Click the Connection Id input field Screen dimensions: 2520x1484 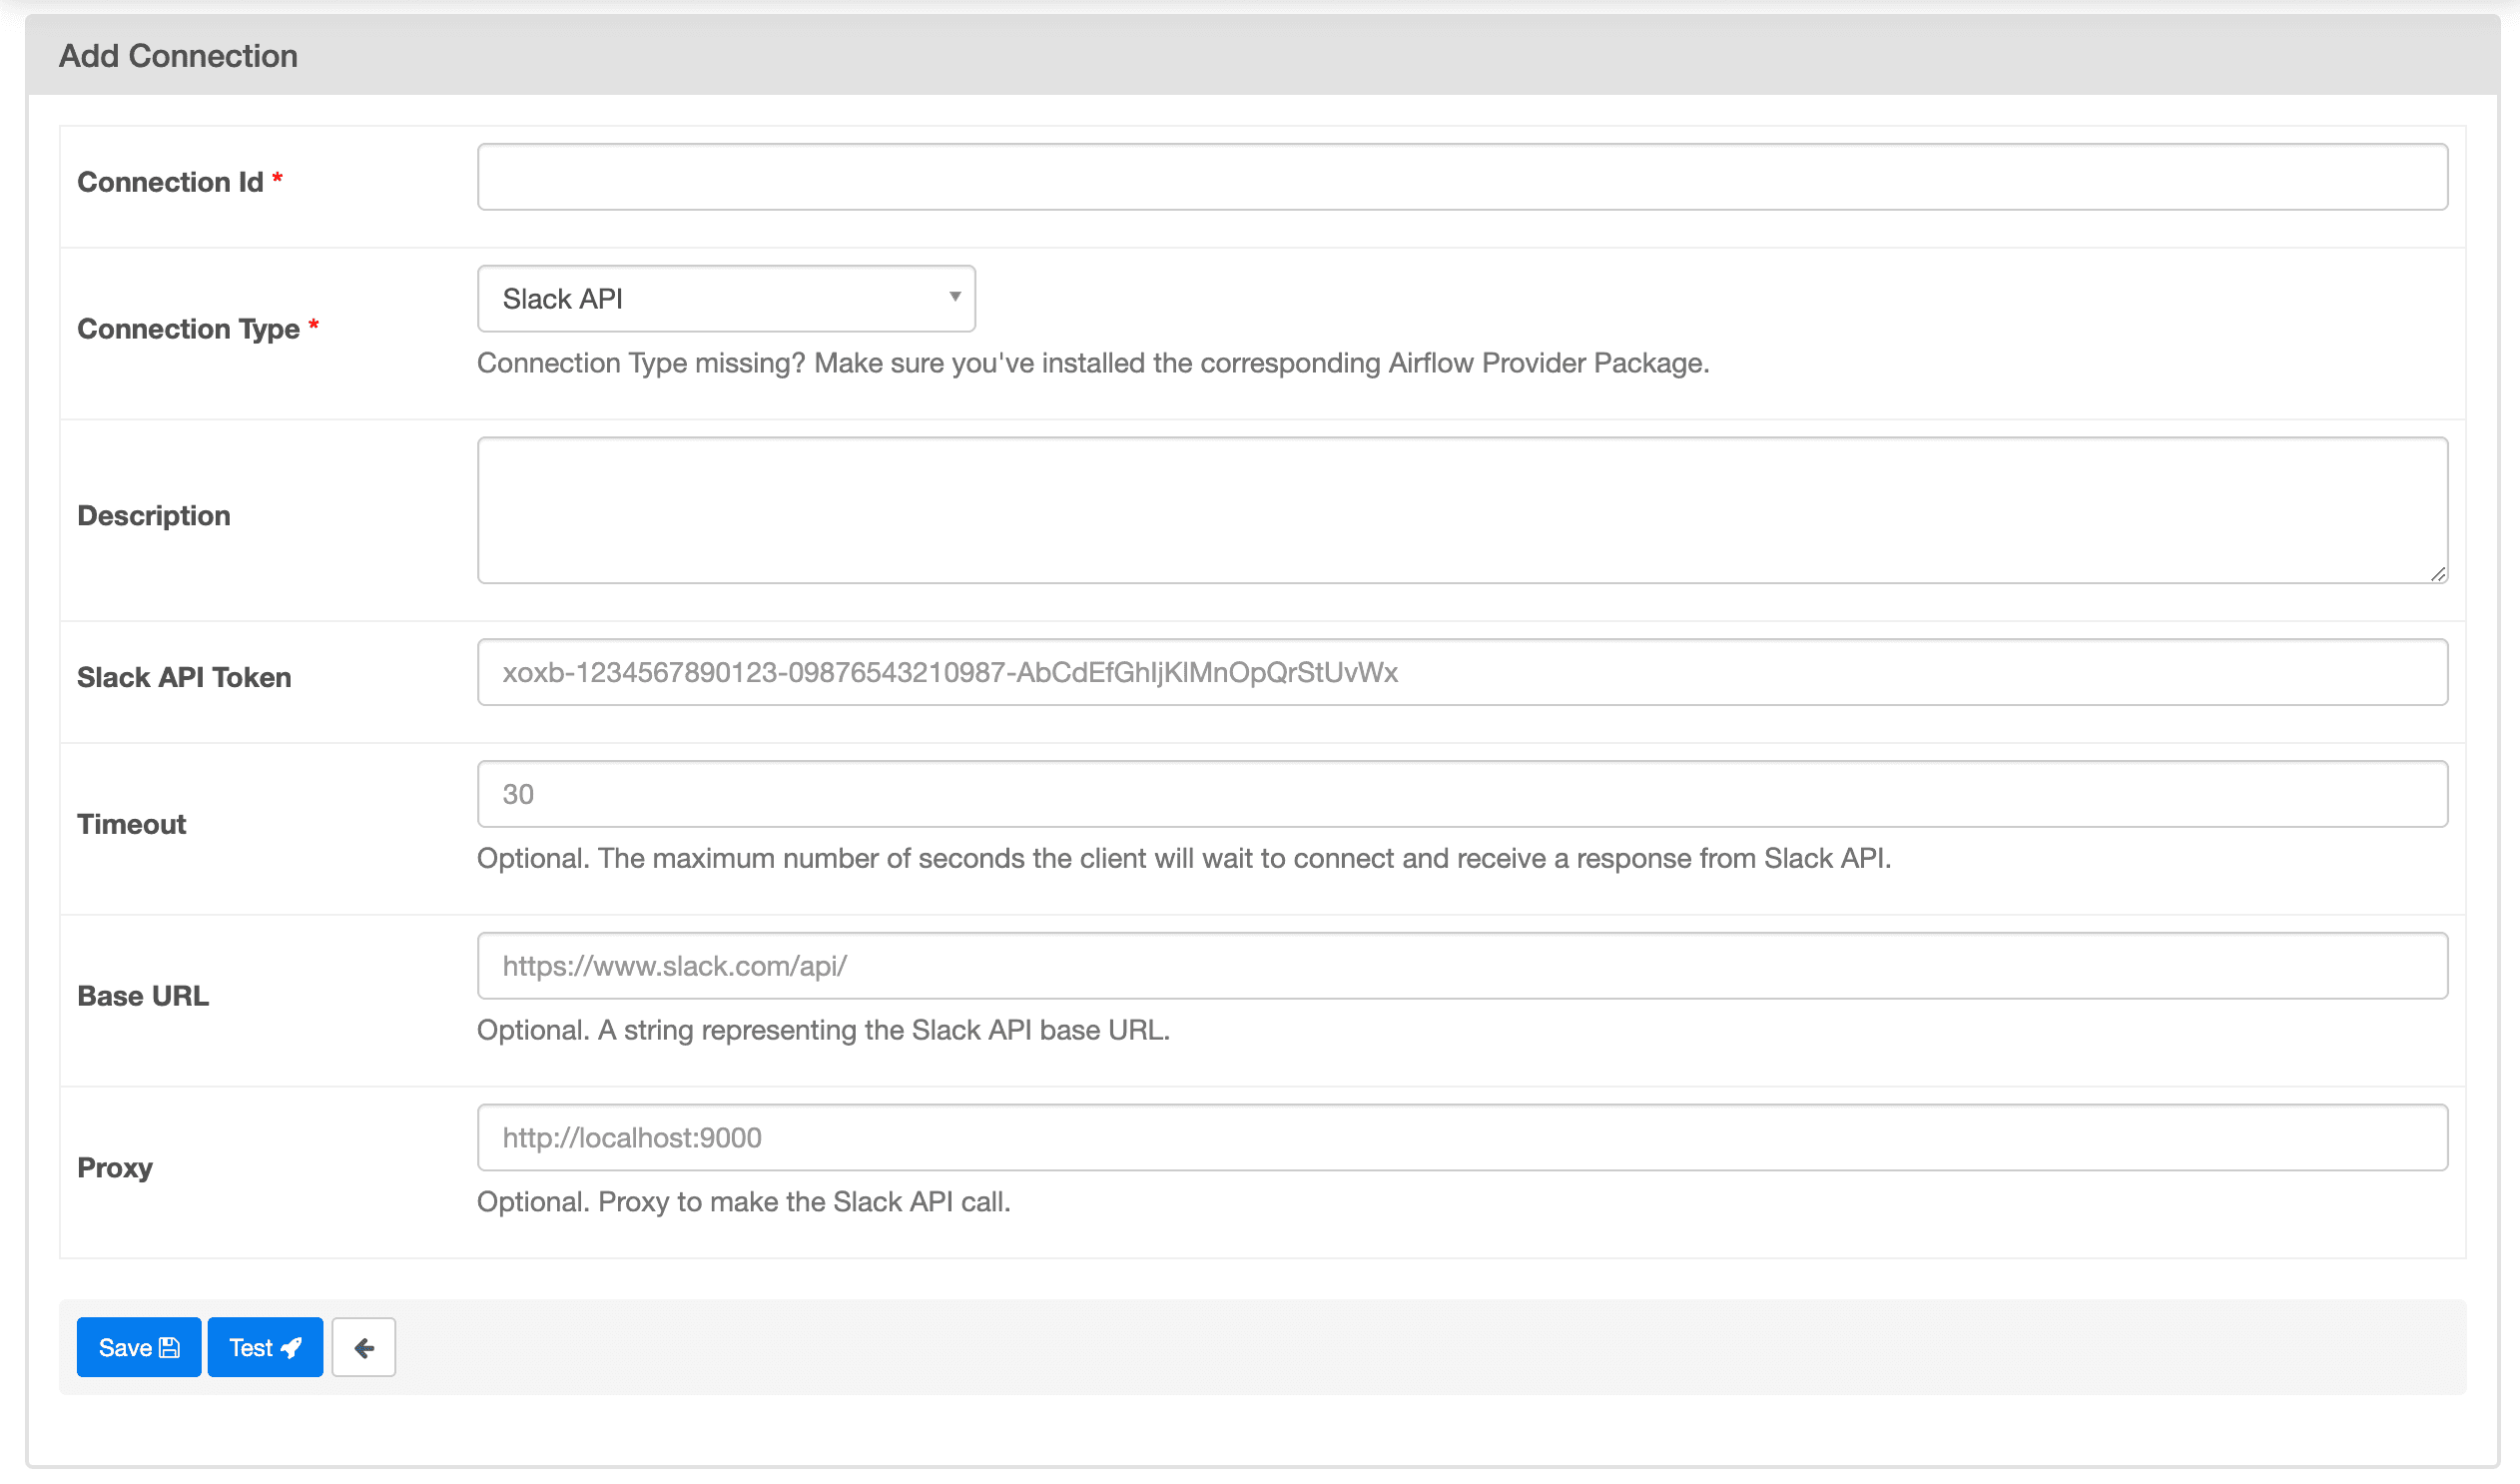pyautogui.click(x=1462, y=177)
